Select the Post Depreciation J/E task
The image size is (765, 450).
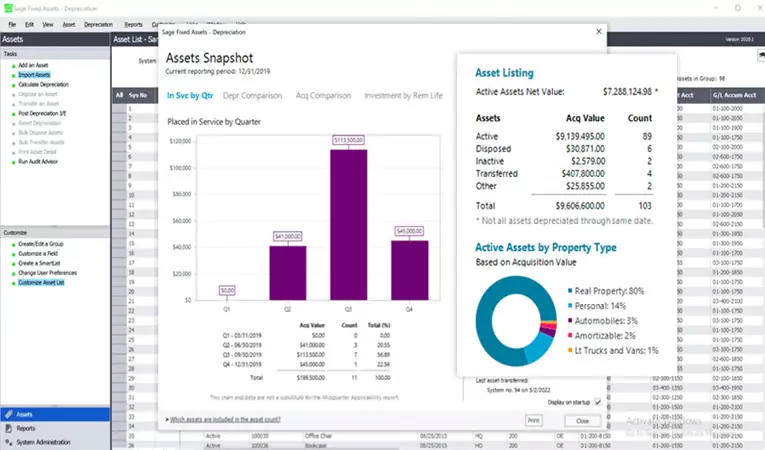(42, 113)
